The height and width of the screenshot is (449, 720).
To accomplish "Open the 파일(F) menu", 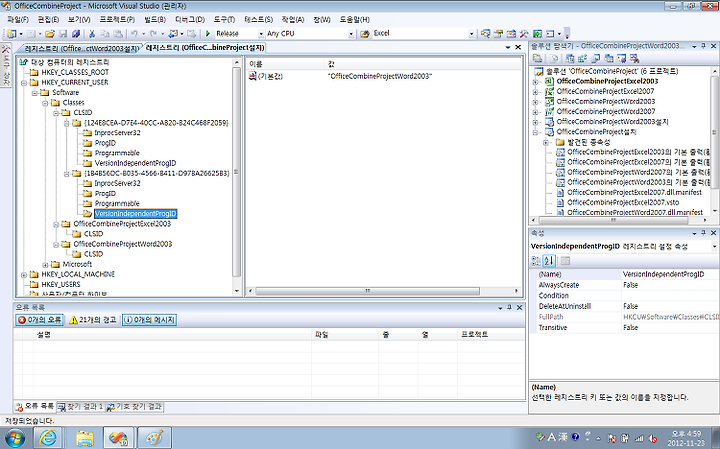I will point(18,20).
